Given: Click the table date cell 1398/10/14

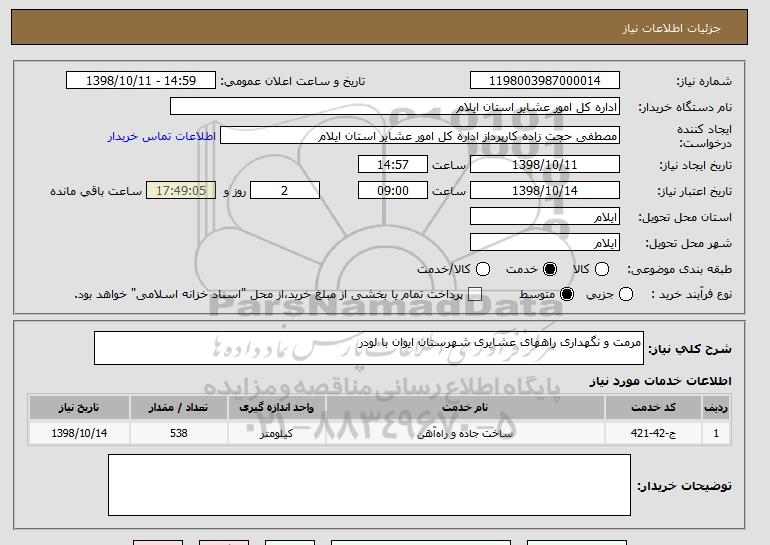Looking at the screenshot, I should pos(79,433).
